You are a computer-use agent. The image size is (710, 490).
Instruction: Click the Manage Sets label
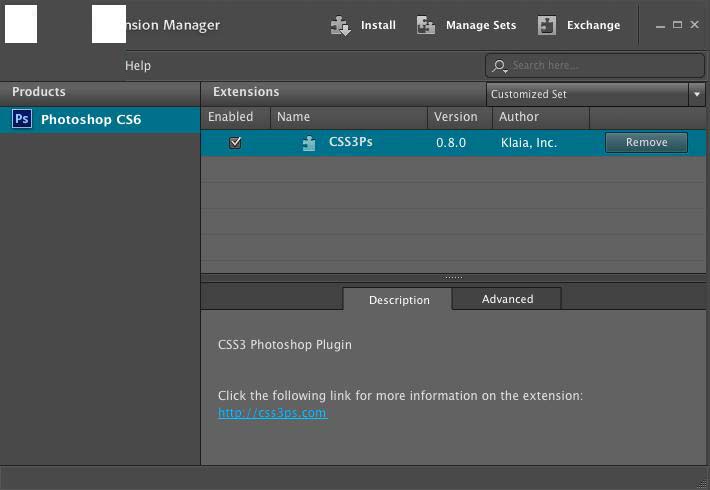[481, 25]
